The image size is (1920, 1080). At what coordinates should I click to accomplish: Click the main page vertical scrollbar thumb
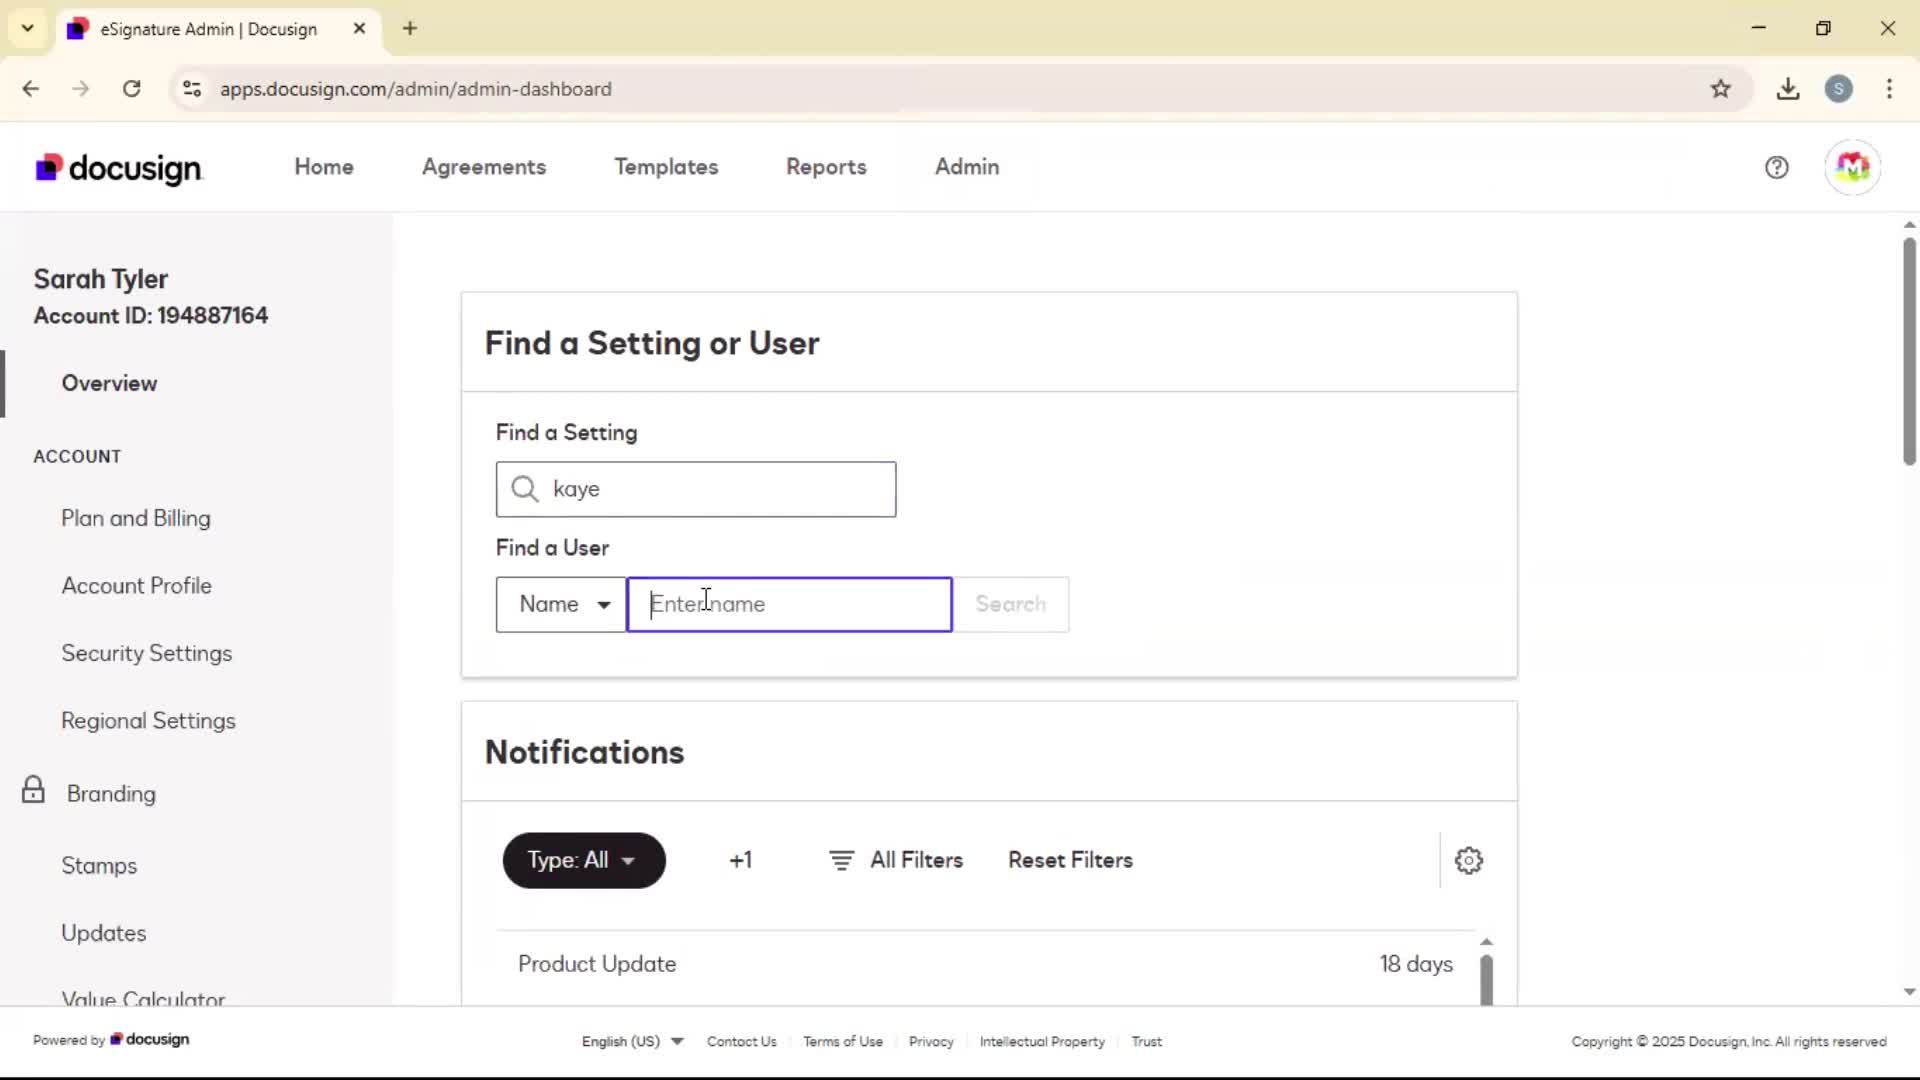(1909, 350)
